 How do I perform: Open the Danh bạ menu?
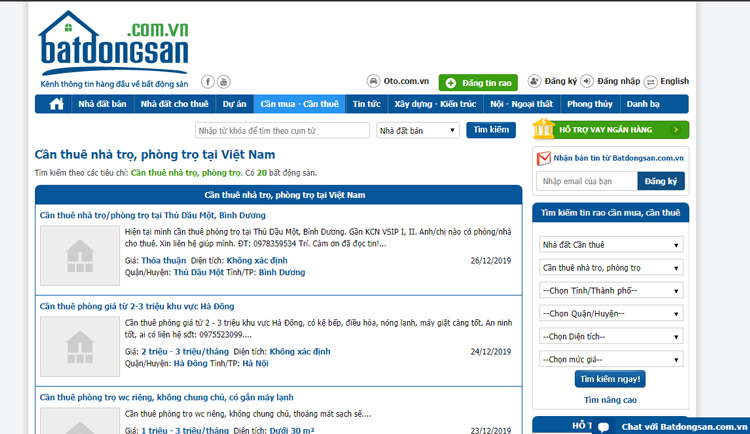643,104
